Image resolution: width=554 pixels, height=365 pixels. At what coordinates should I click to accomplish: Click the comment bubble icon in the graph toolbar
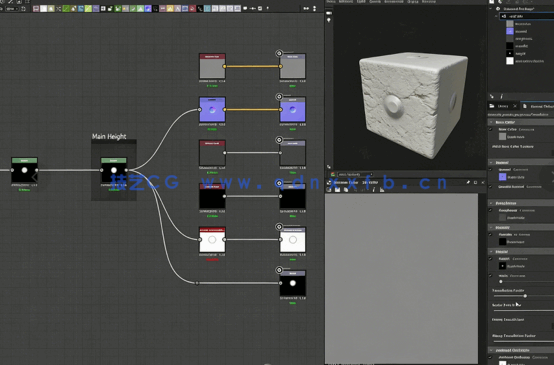coord(245,8)
